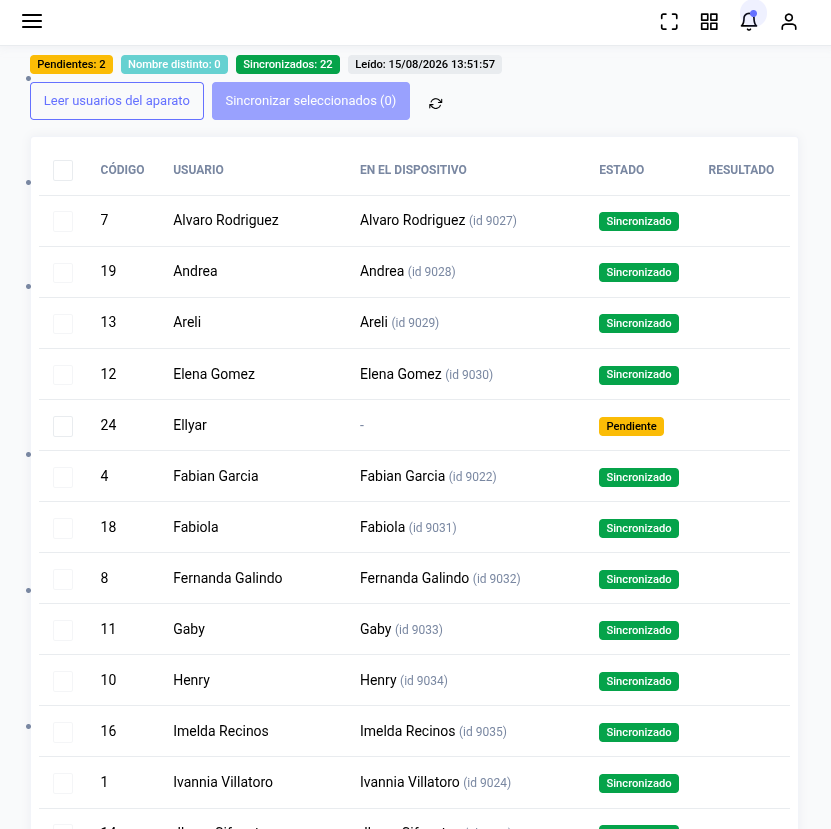
Task: Click the Sincronizados: 22 badge
Action: [x=288, y=64]
